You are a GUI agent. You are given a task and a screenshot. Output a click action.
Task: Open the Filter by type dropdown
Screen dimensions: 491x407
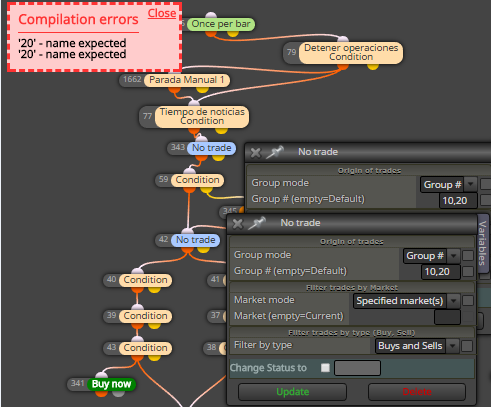click(x=417, y=346)
